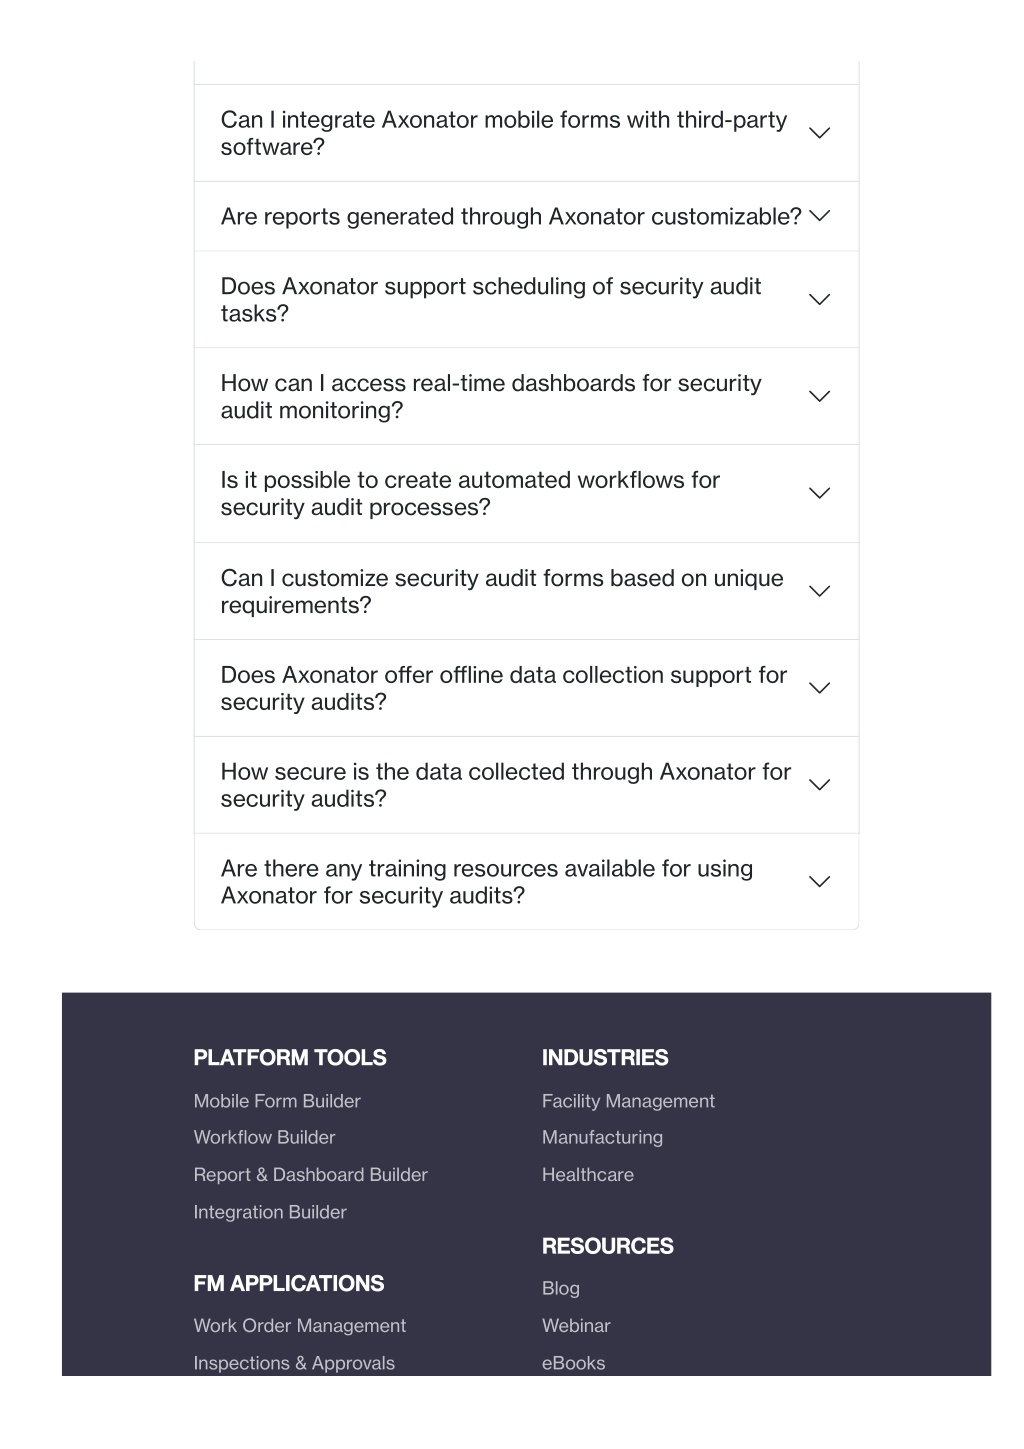Click chevron beside offline data collection question

point(819,689)
